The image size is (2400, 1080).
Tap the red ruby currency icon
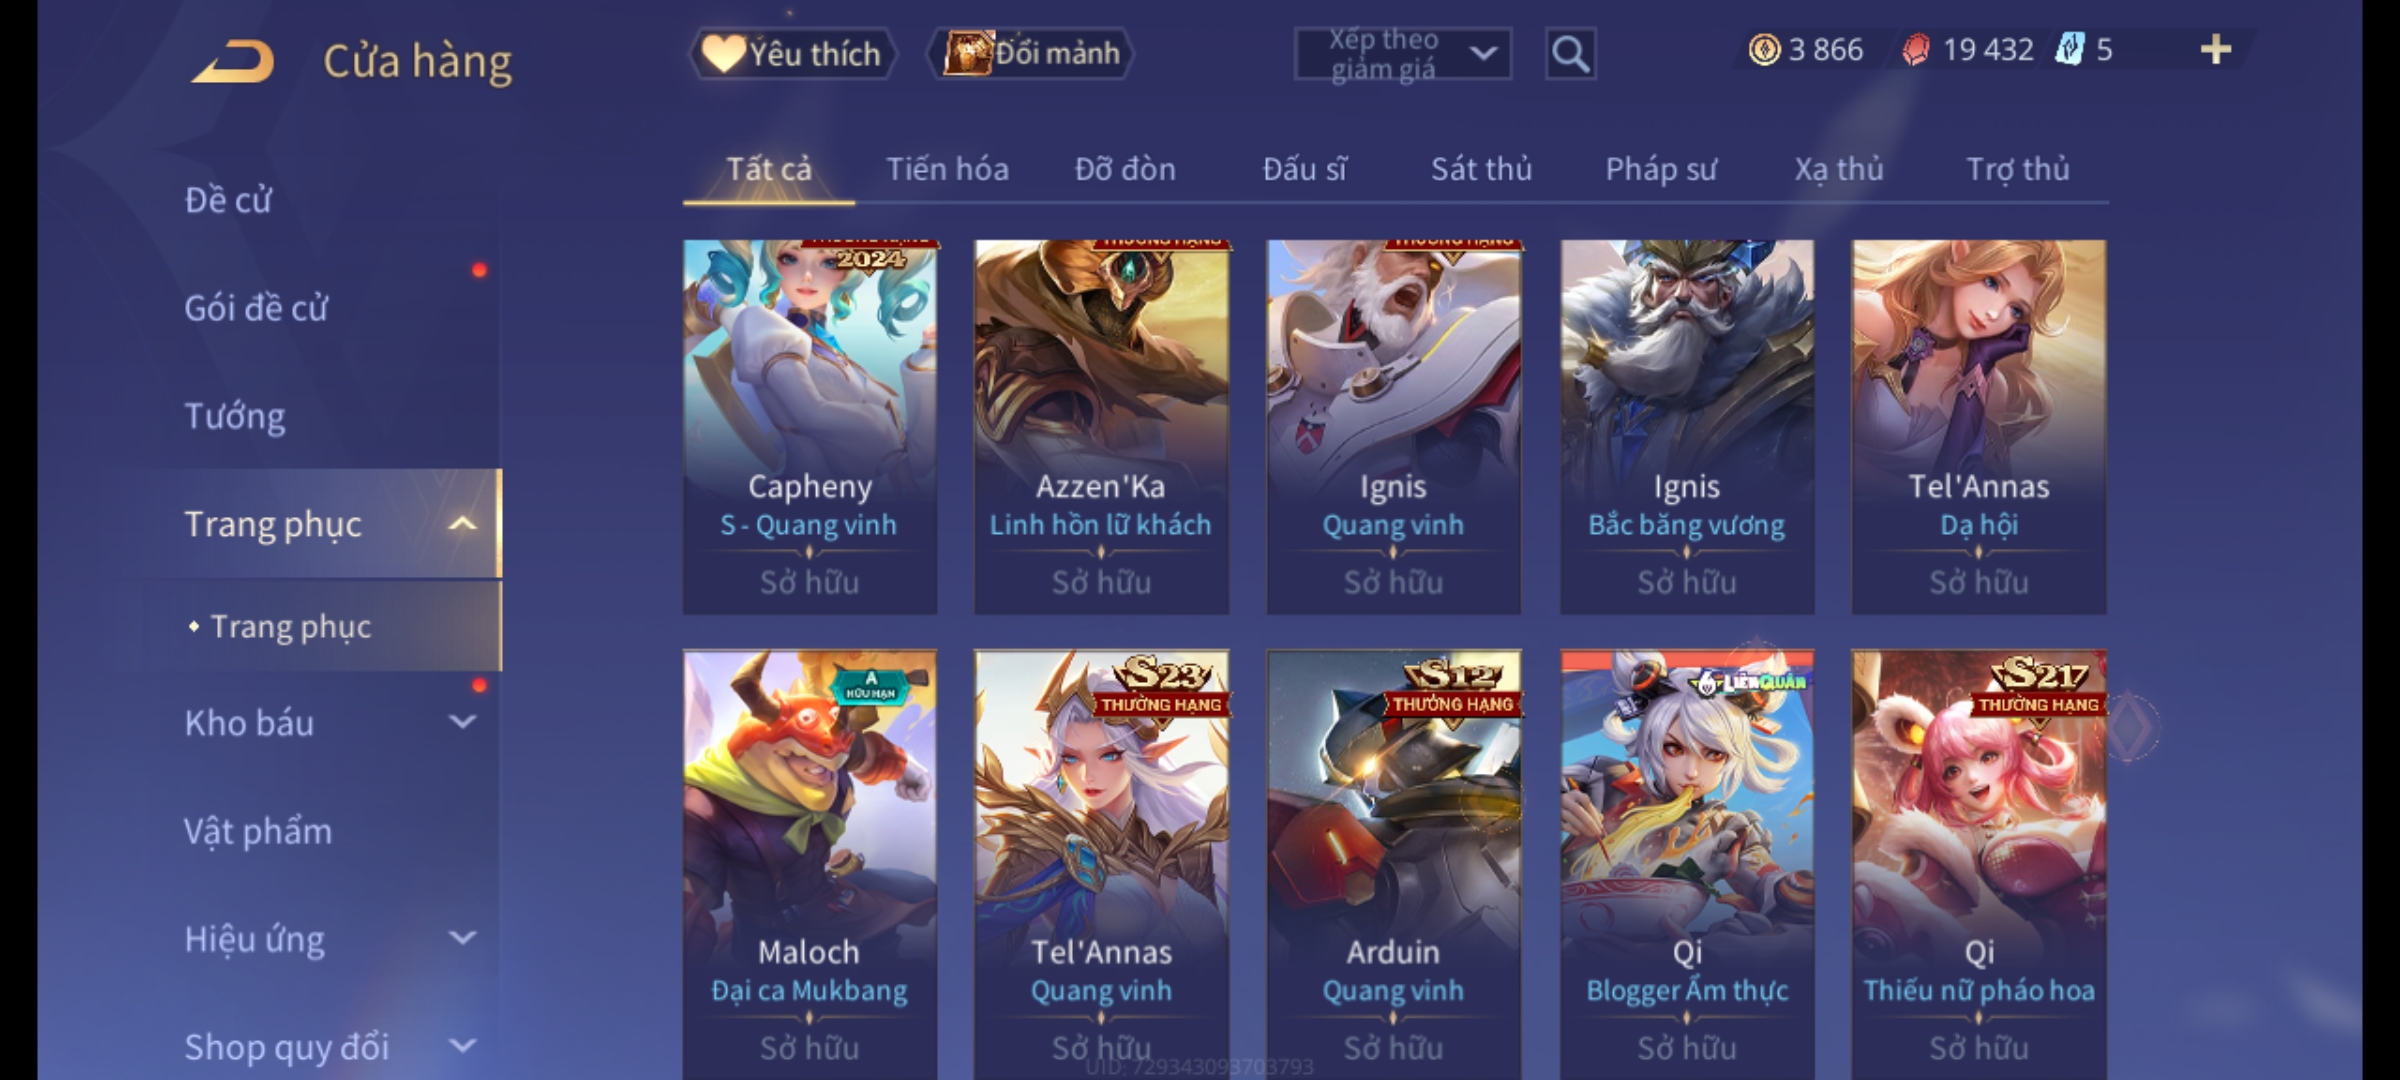[1915, 49]
